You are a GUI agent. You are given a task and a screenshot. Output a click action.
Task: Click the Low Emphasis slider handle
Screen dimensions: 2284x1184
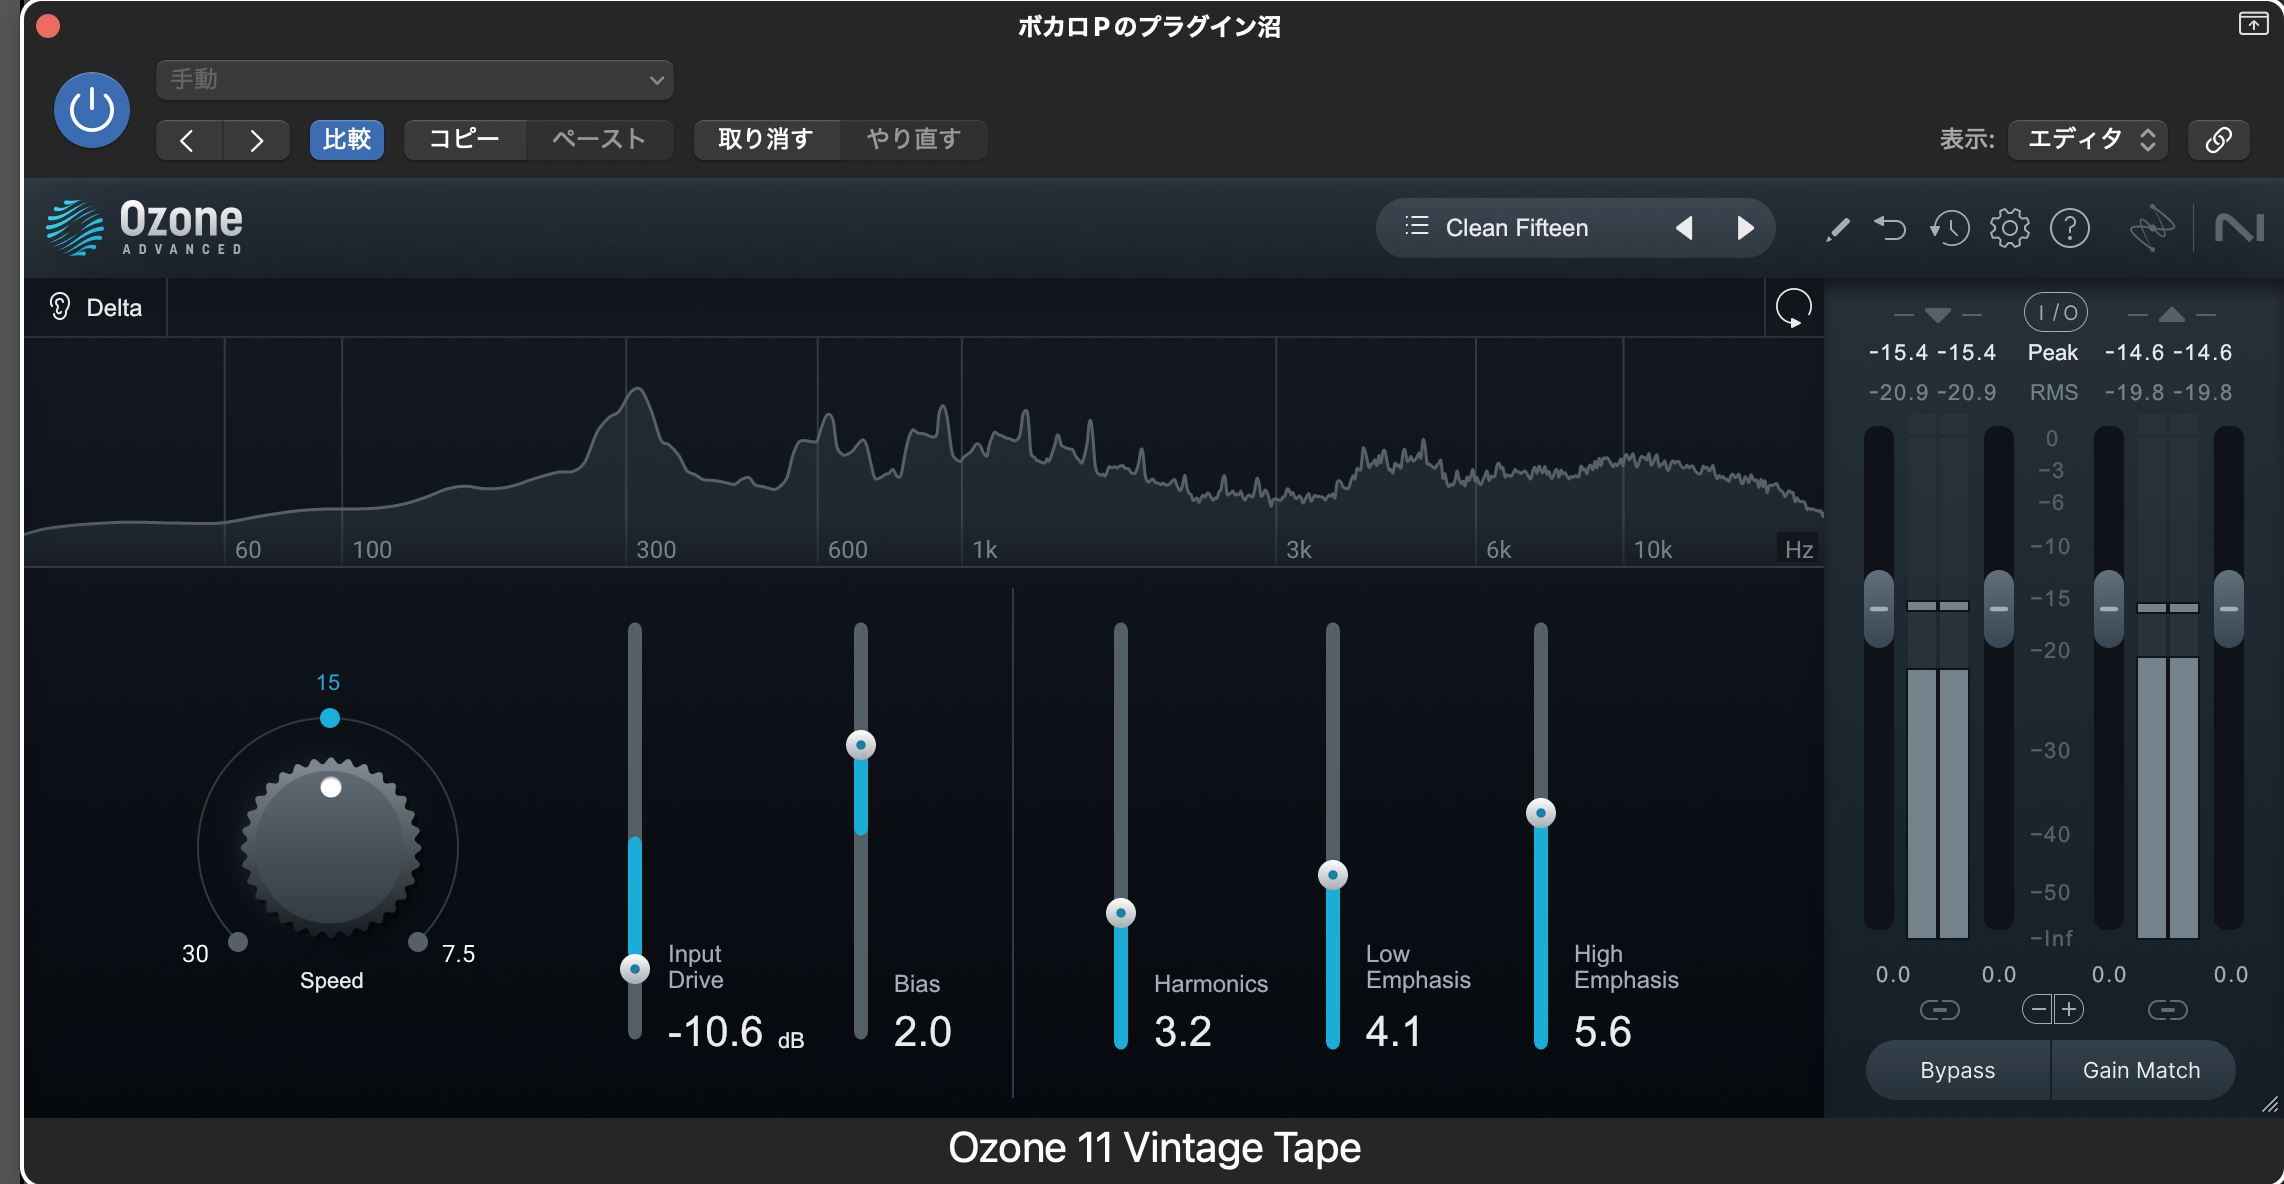click(1333, 875)
